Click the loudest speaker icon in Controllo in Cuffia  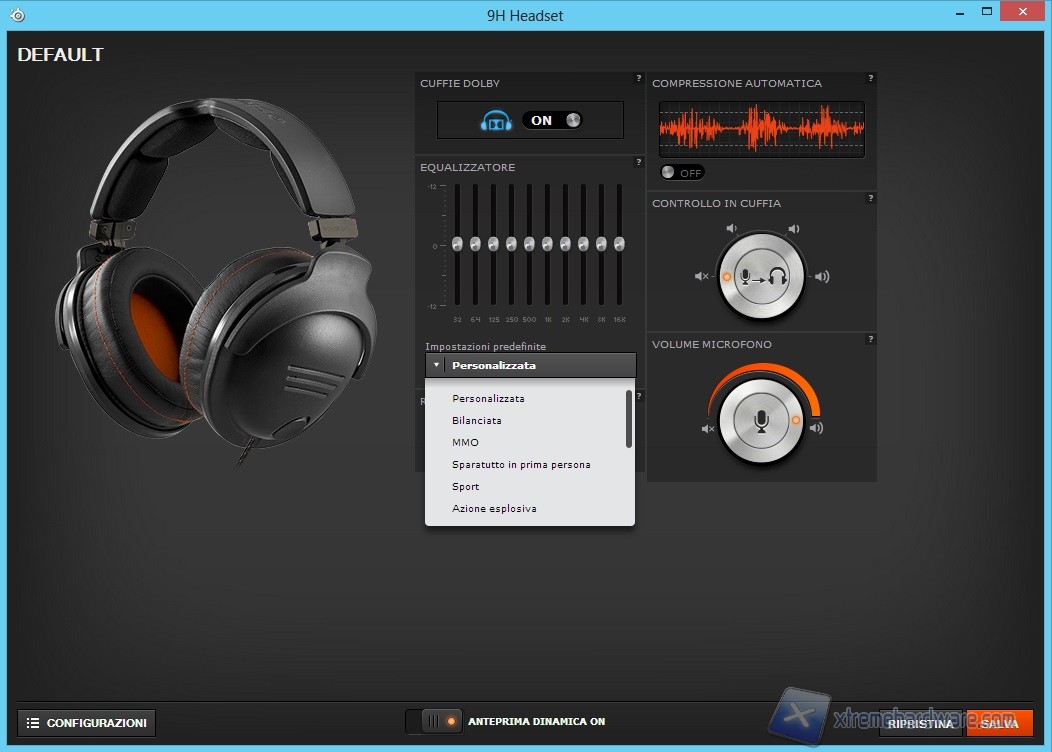point(821,276)
